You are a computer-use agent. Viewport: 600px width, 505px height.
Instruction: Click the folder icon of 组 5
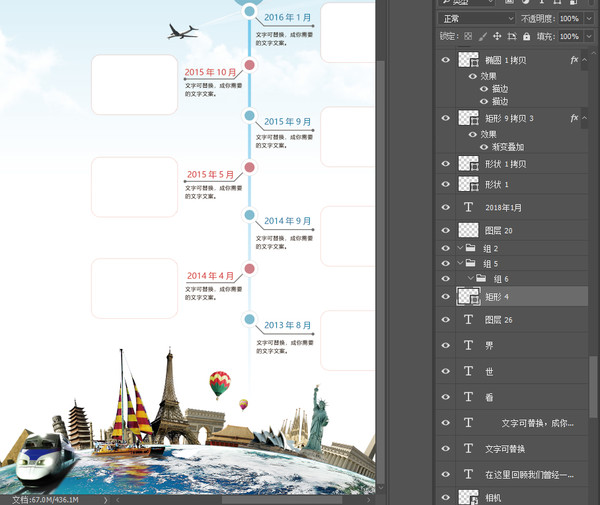click(470, 263)
